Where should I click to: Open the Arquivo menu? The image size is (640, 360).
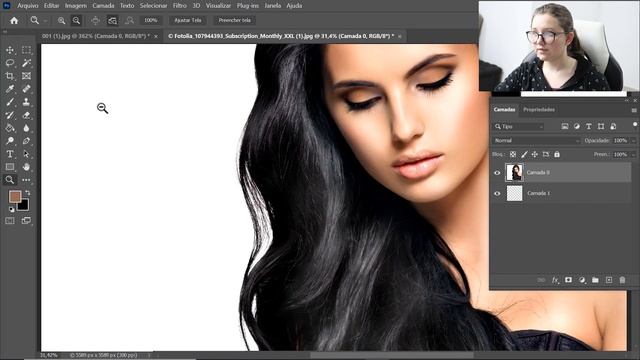point(28,6)
